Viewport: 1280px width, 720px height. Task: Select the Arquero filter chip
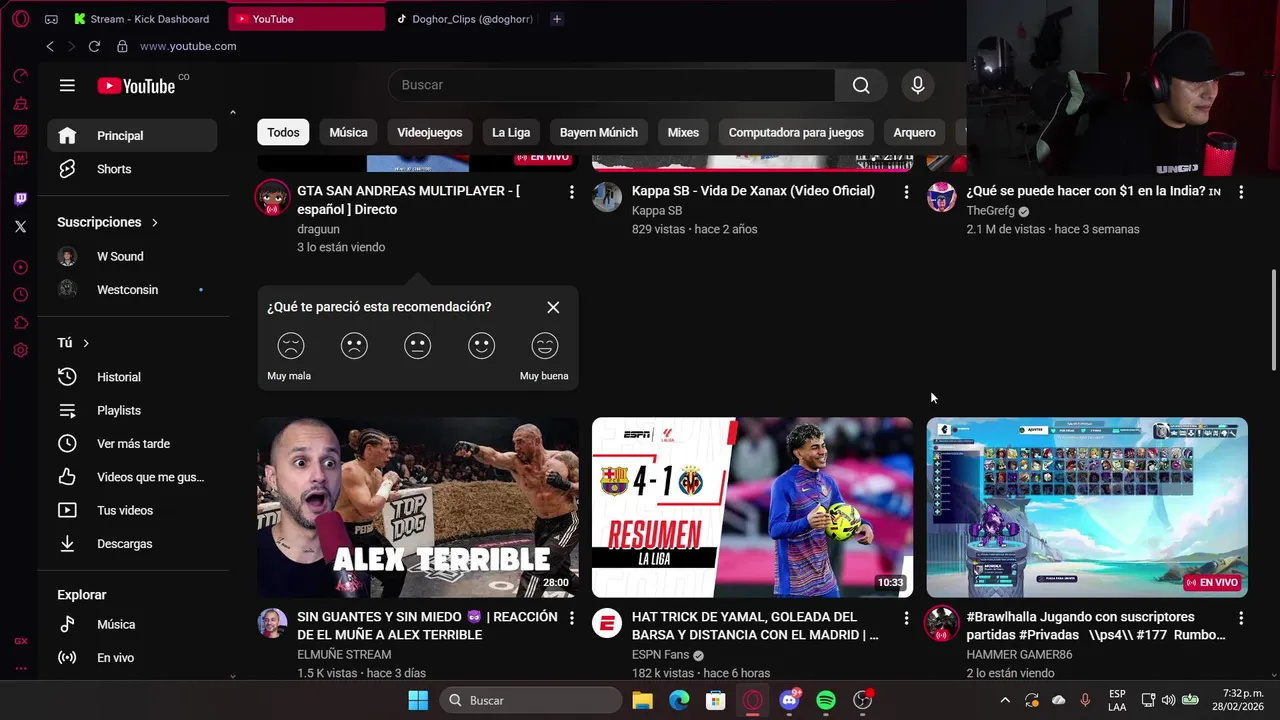(914, 132)
